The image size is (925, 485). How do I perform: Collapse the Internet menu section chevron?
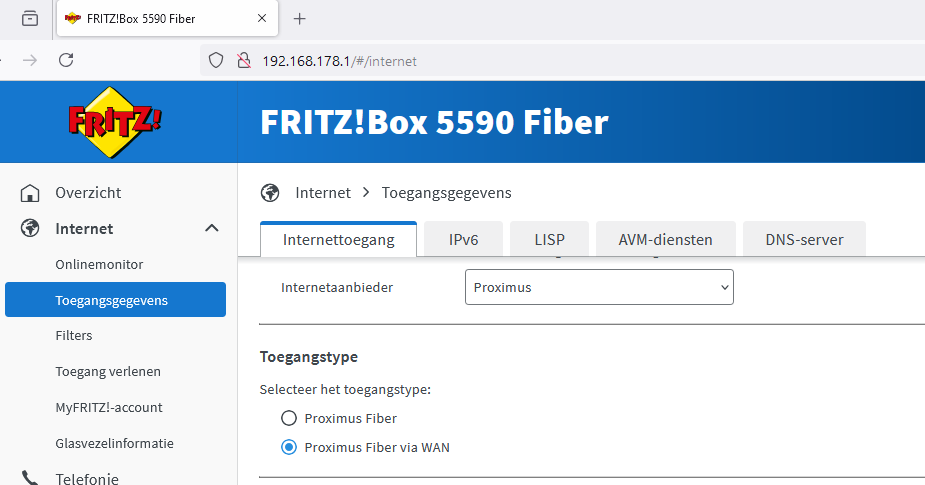[x=212, y=229]
